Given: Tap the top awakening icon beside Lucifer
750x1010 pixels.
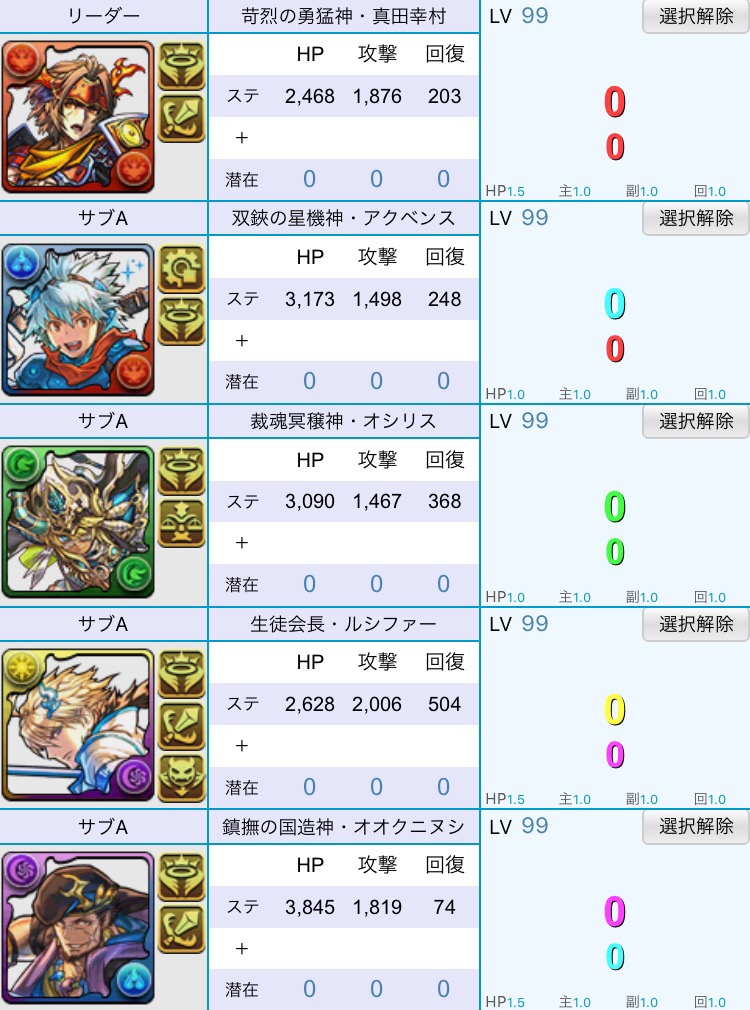Looking at the screenshot, I should 182,674.
